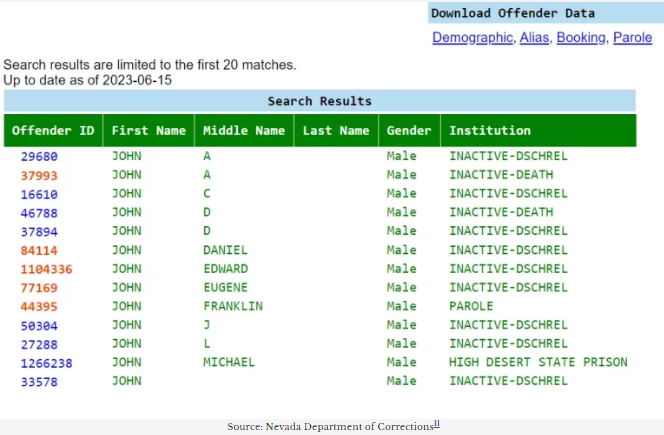Open offender ID 46788
This screenshot has height=435, width=664.
(x=37, y=213)
